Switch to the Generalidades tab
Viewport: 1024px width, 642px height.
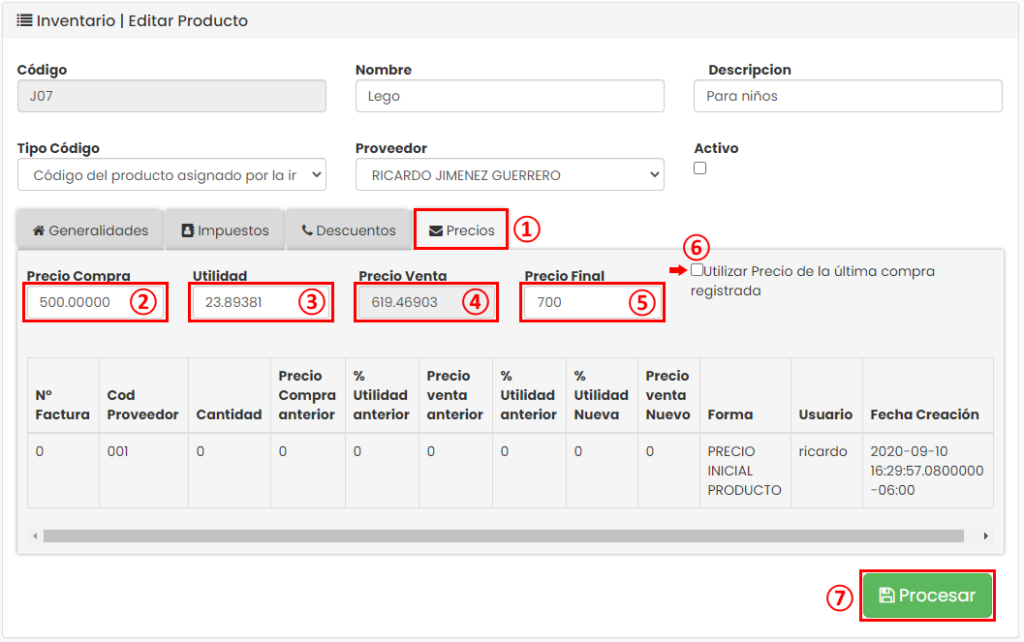click(89, 229)
